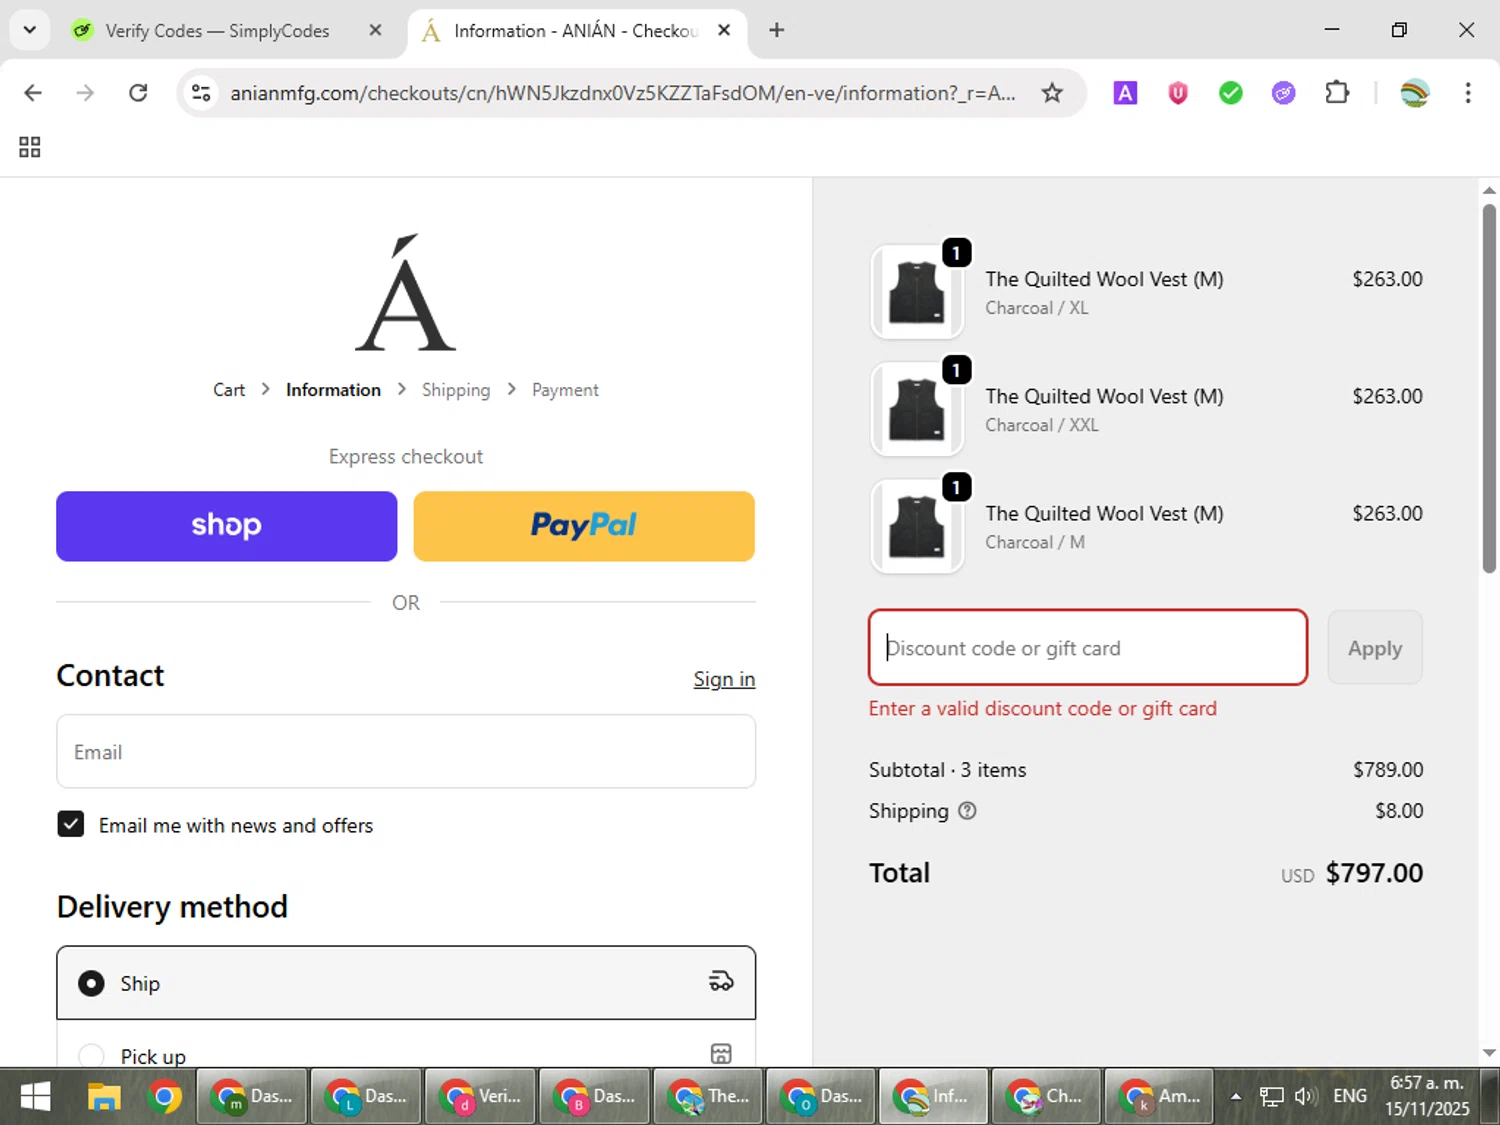Click the Shipping help question icon
Screen dimensions: 1500x1125
coord(967,811)
